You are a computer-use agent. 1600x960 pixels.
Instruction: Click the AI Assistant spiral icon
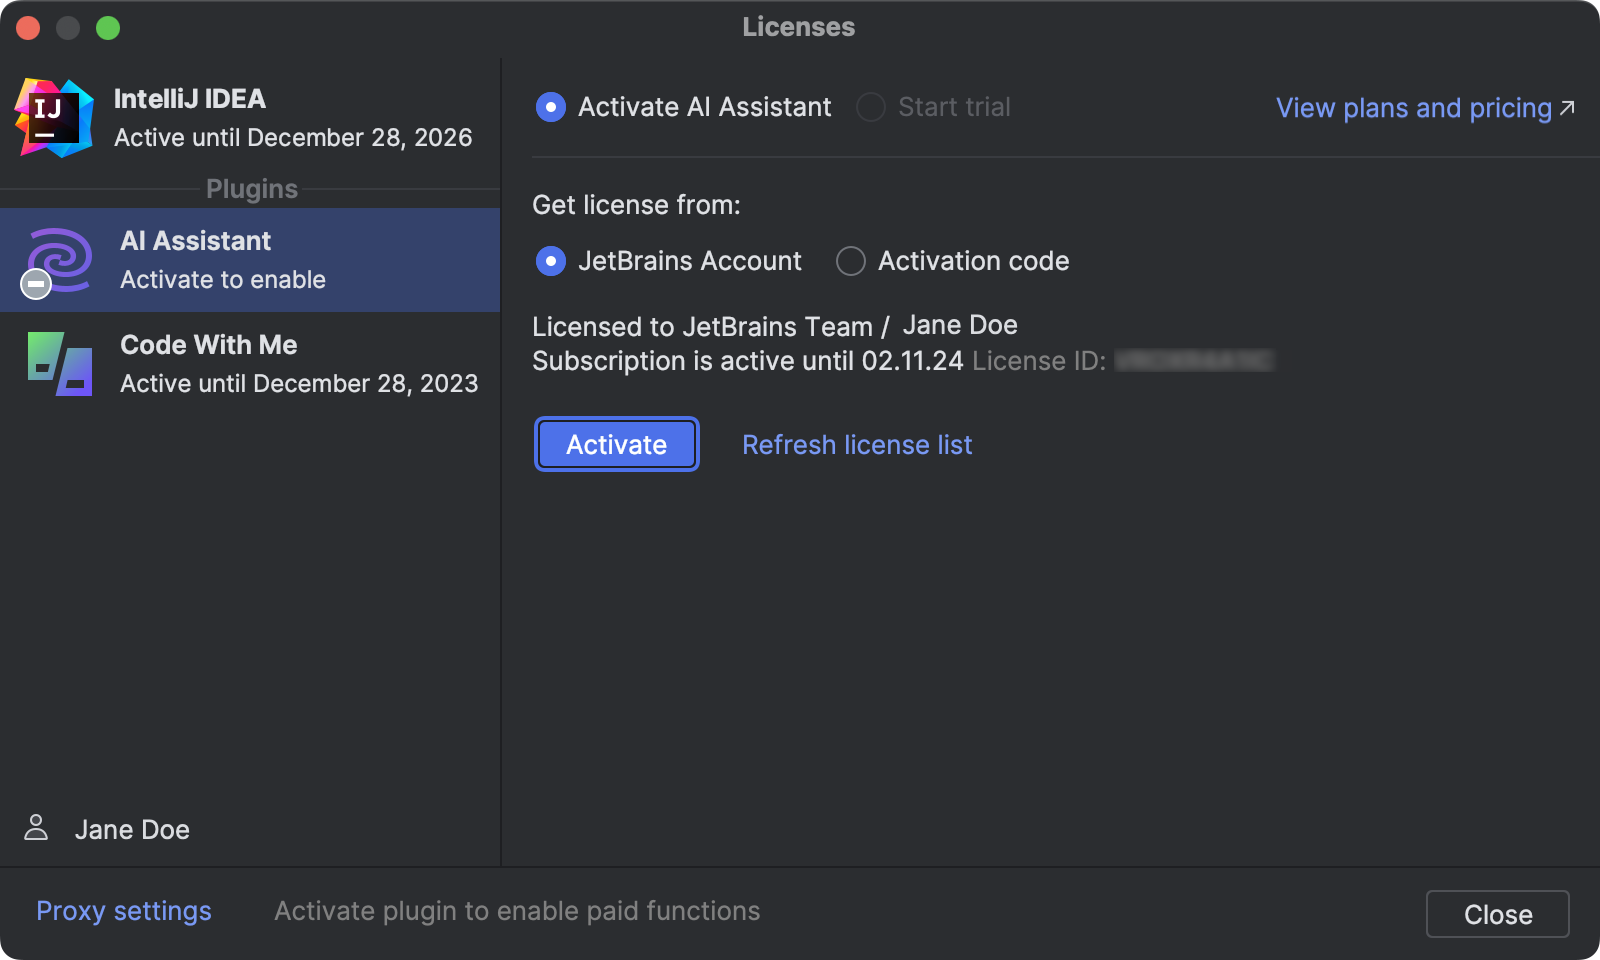point(62,257)
